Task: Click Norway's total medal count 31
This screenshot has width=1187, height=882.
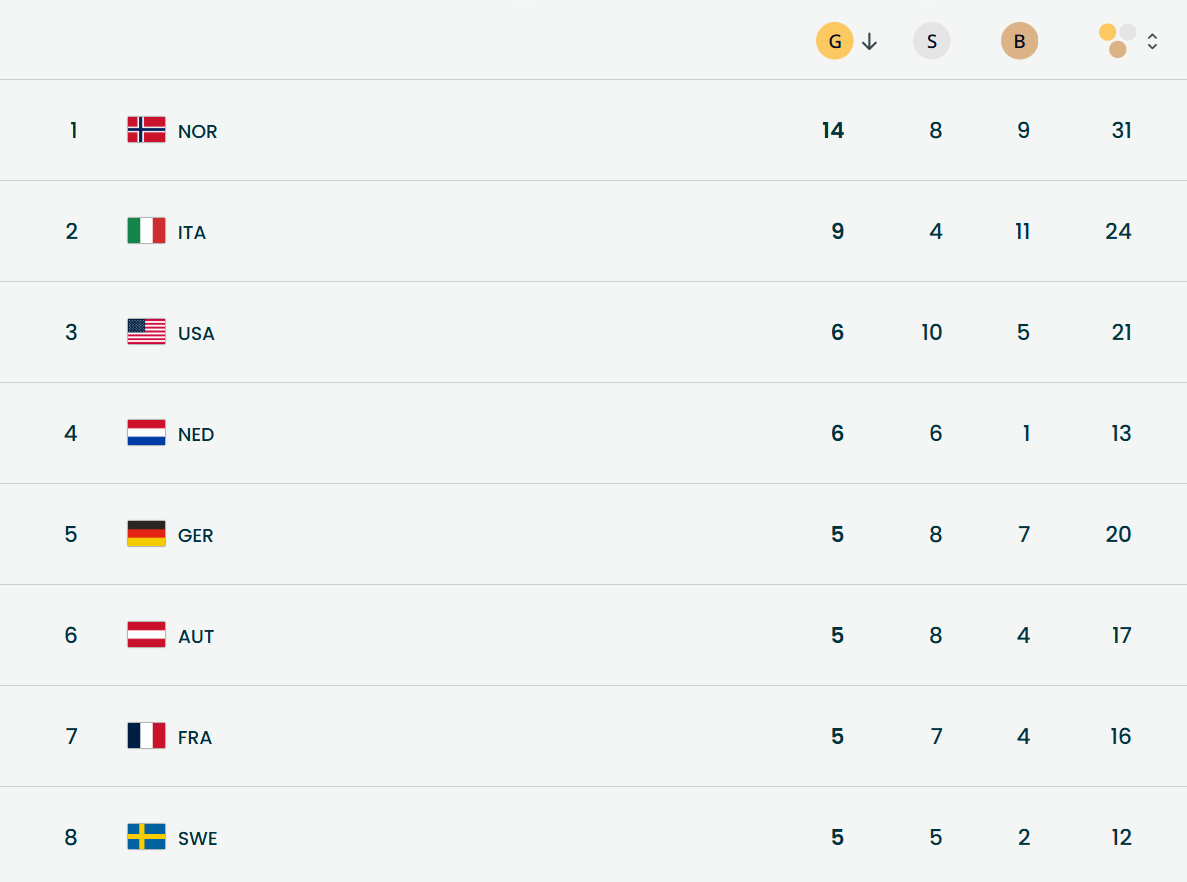Action: (1121, 131)
